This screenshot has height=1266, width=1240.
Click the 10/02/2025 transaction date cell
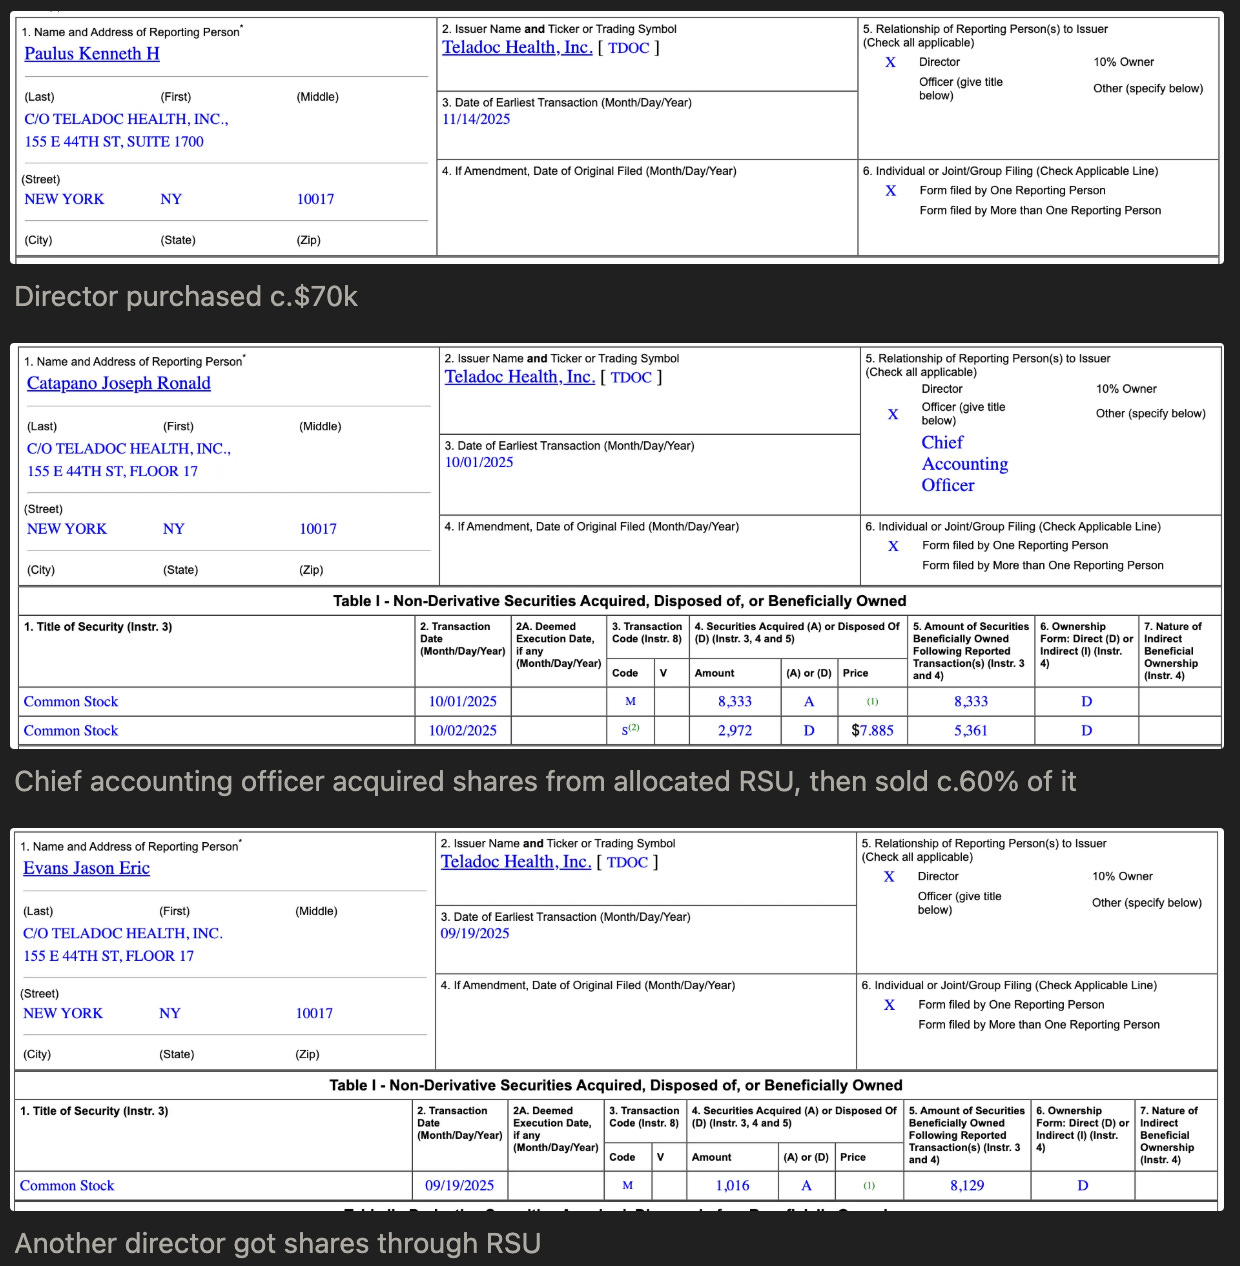pos(463,731)
